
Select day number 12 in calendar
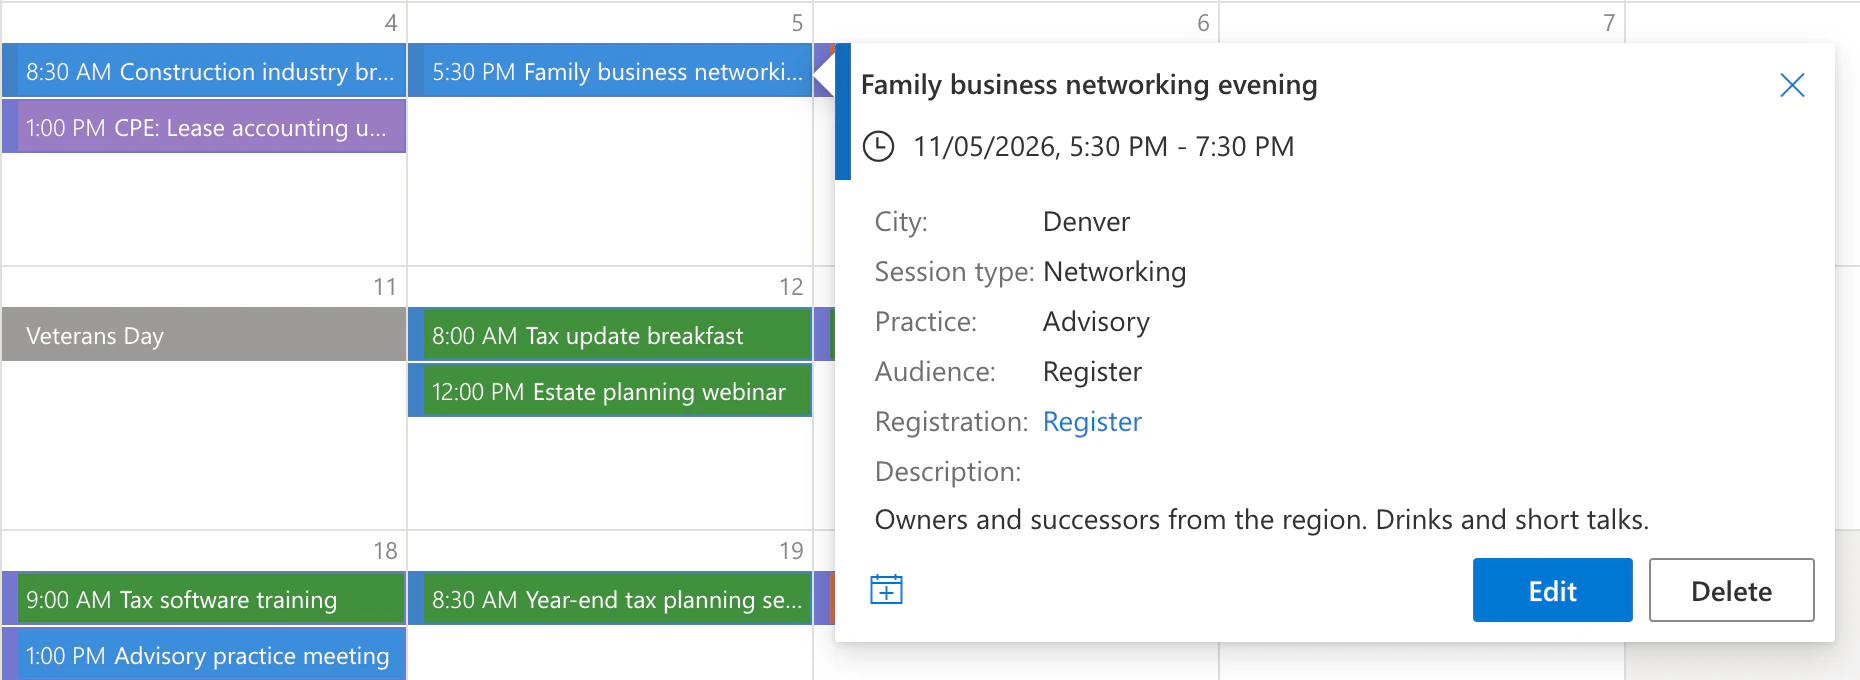click(791, 287)
